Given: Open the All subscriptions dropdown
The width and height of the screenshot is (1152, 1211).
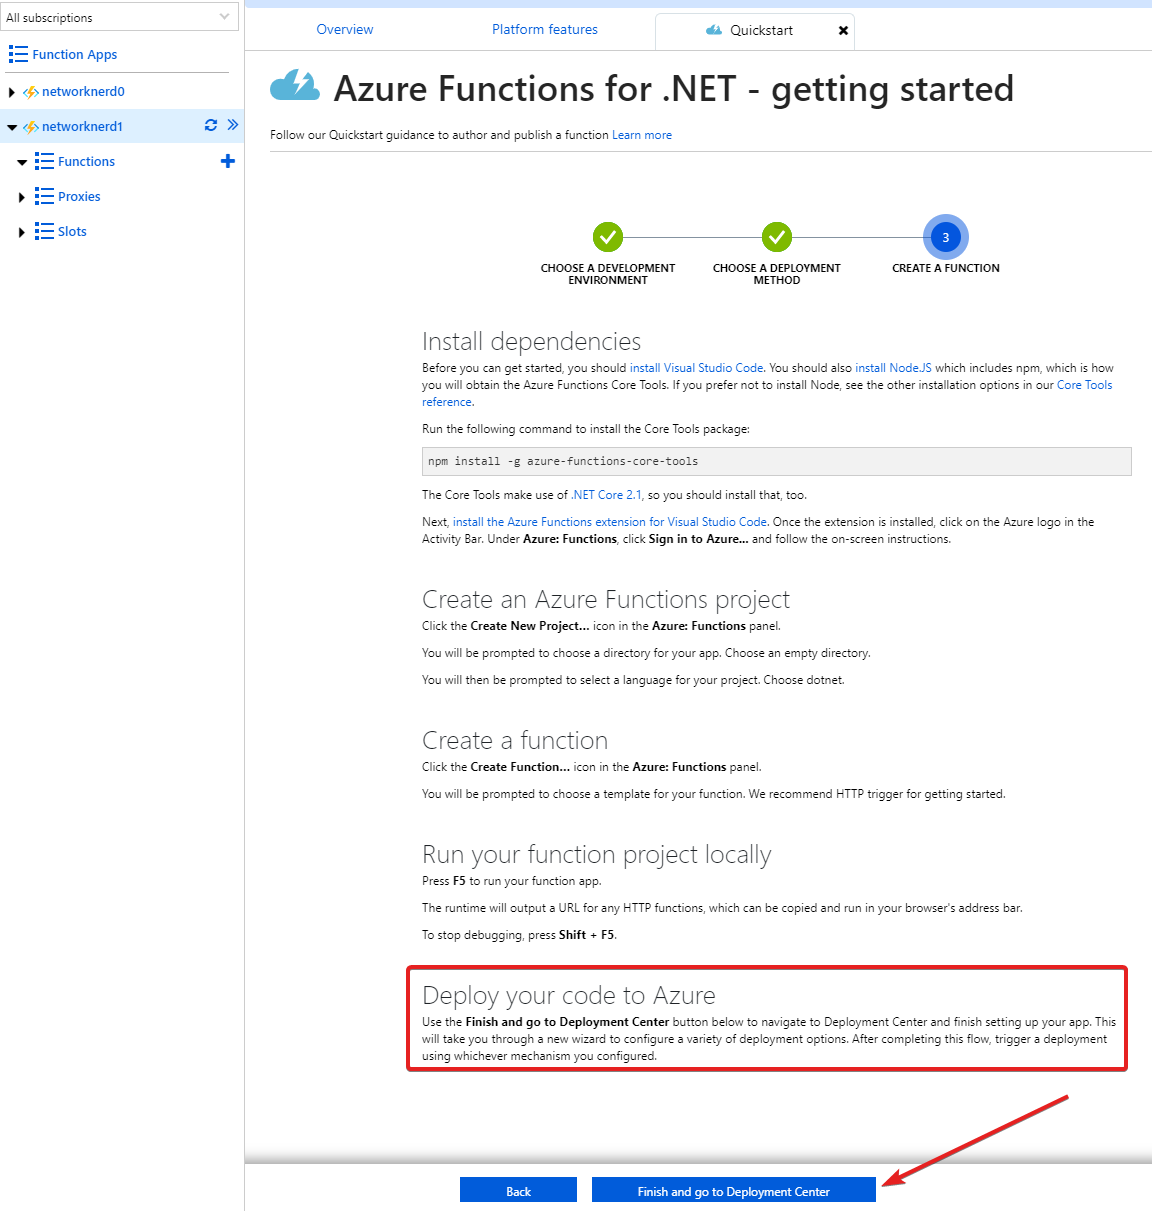Looking at the screenshot, I should pos(119,17).
